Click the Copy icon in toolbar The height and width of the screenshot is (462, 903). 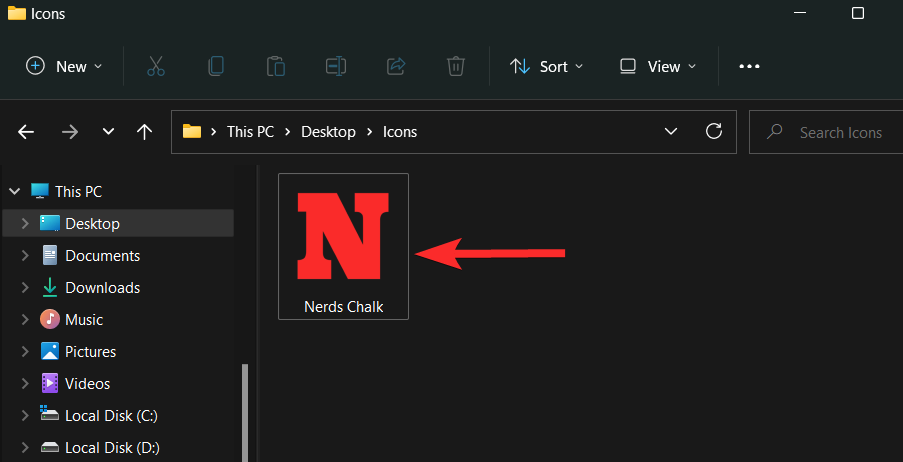pyautogui.click(x=215, y=67)
